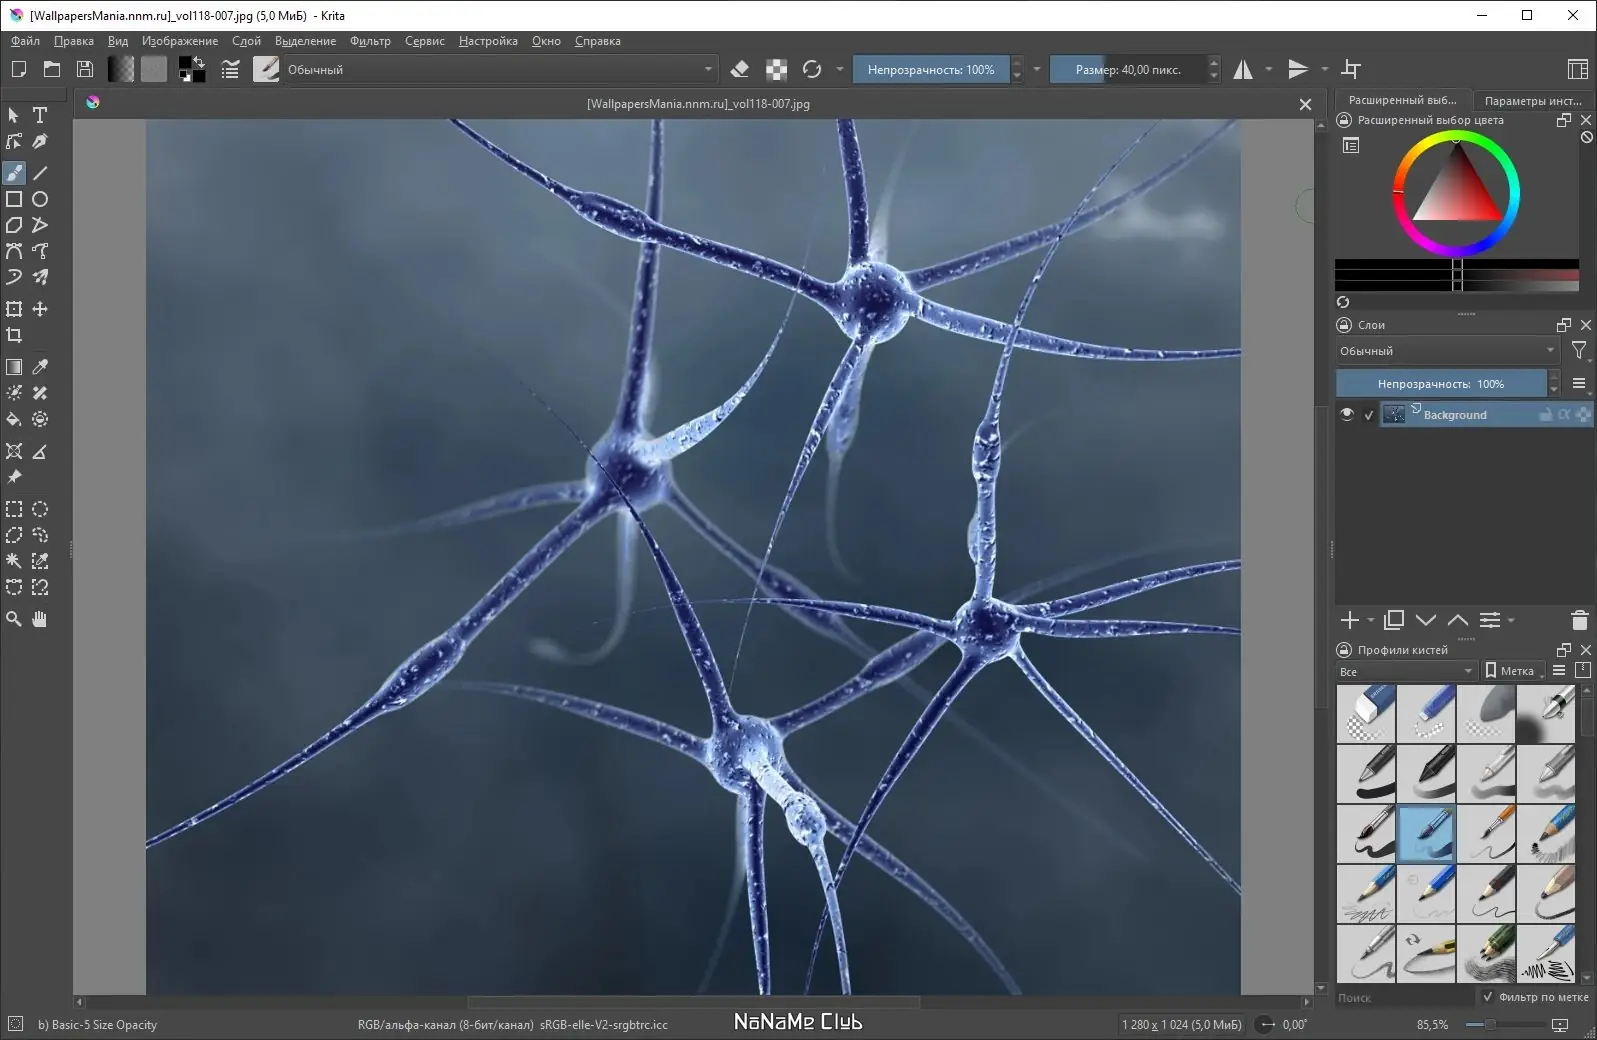Select the Pan hand tool
Screen dimensions: 1597x1040
(x=40, y=619)
